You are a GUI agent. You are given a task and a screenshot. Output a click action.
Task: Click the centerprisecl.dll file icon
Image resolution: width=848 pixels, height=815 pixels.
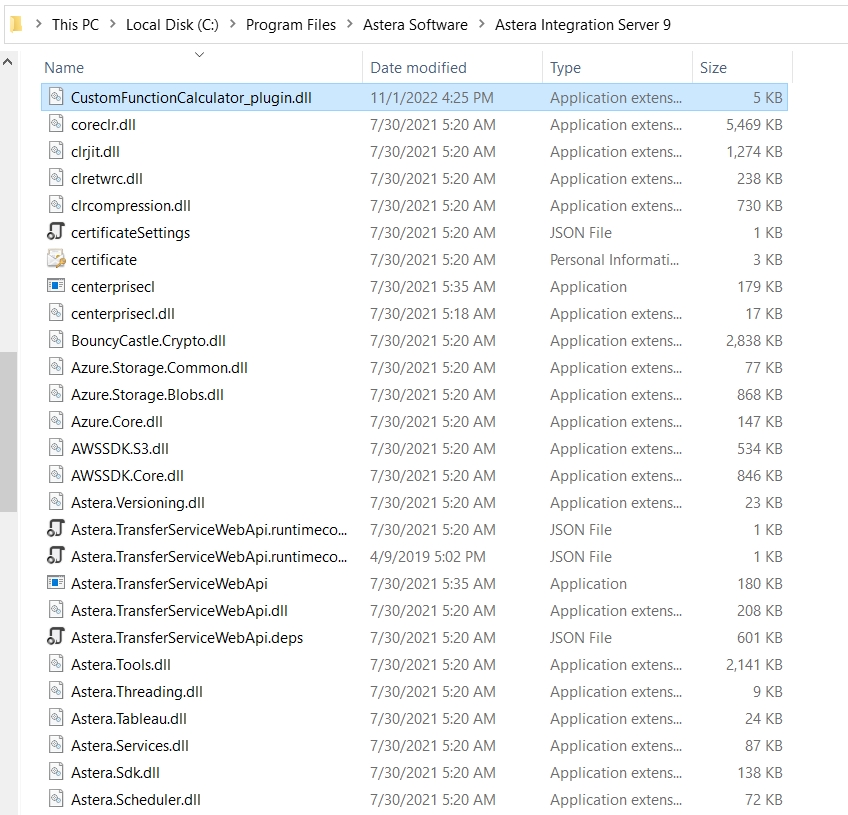click(x=56, y=313)
